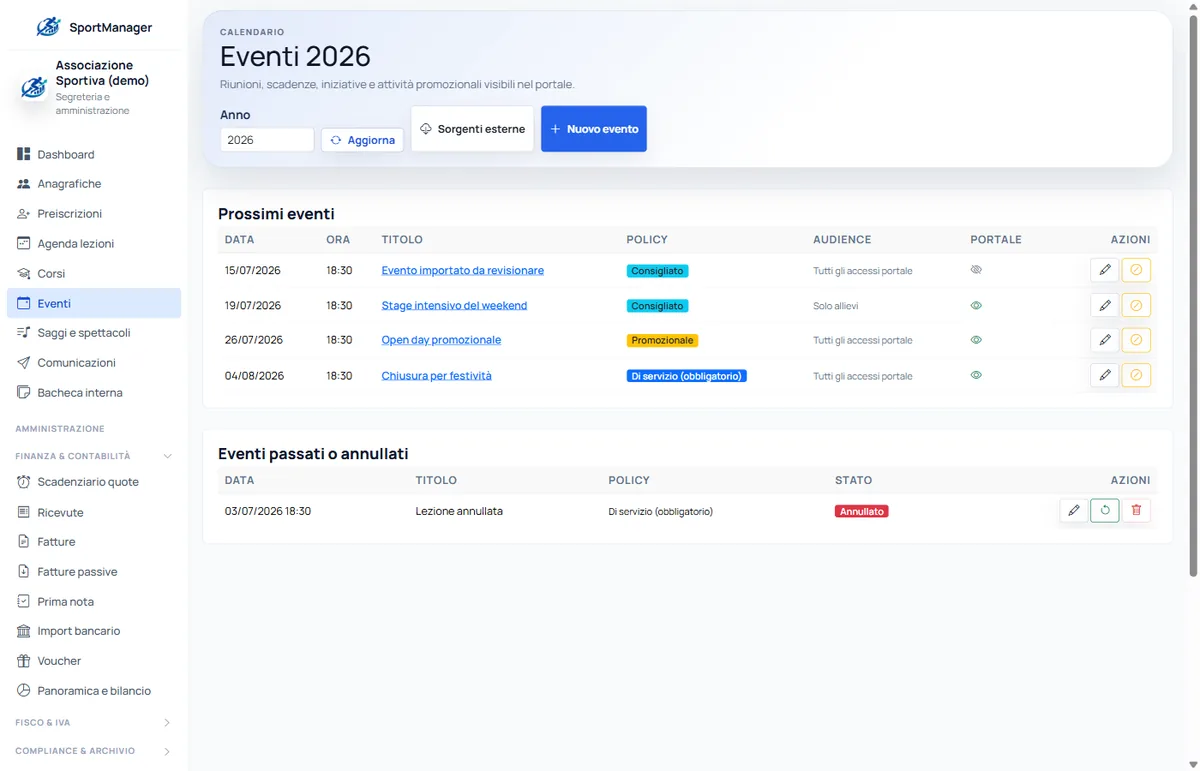Go to Anagrafiche
The height and width of the screenshot is (771, 1200).
click(94, 184)
